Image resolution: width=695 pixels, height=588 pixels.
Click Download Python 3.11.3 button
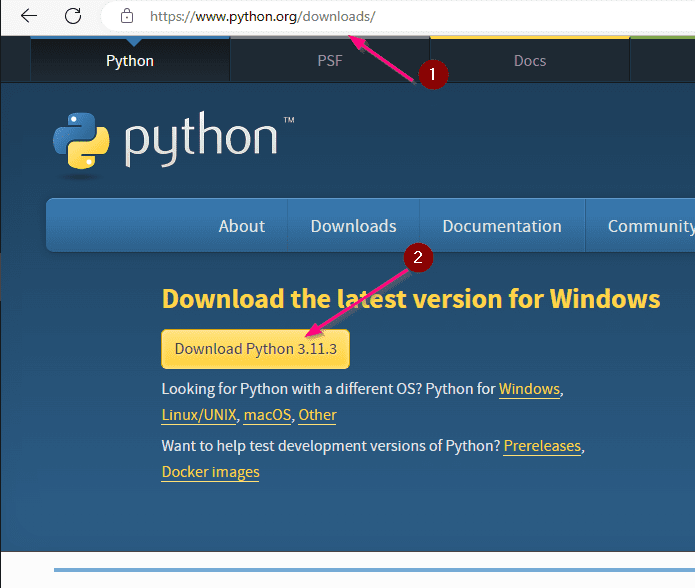(255, 349)
